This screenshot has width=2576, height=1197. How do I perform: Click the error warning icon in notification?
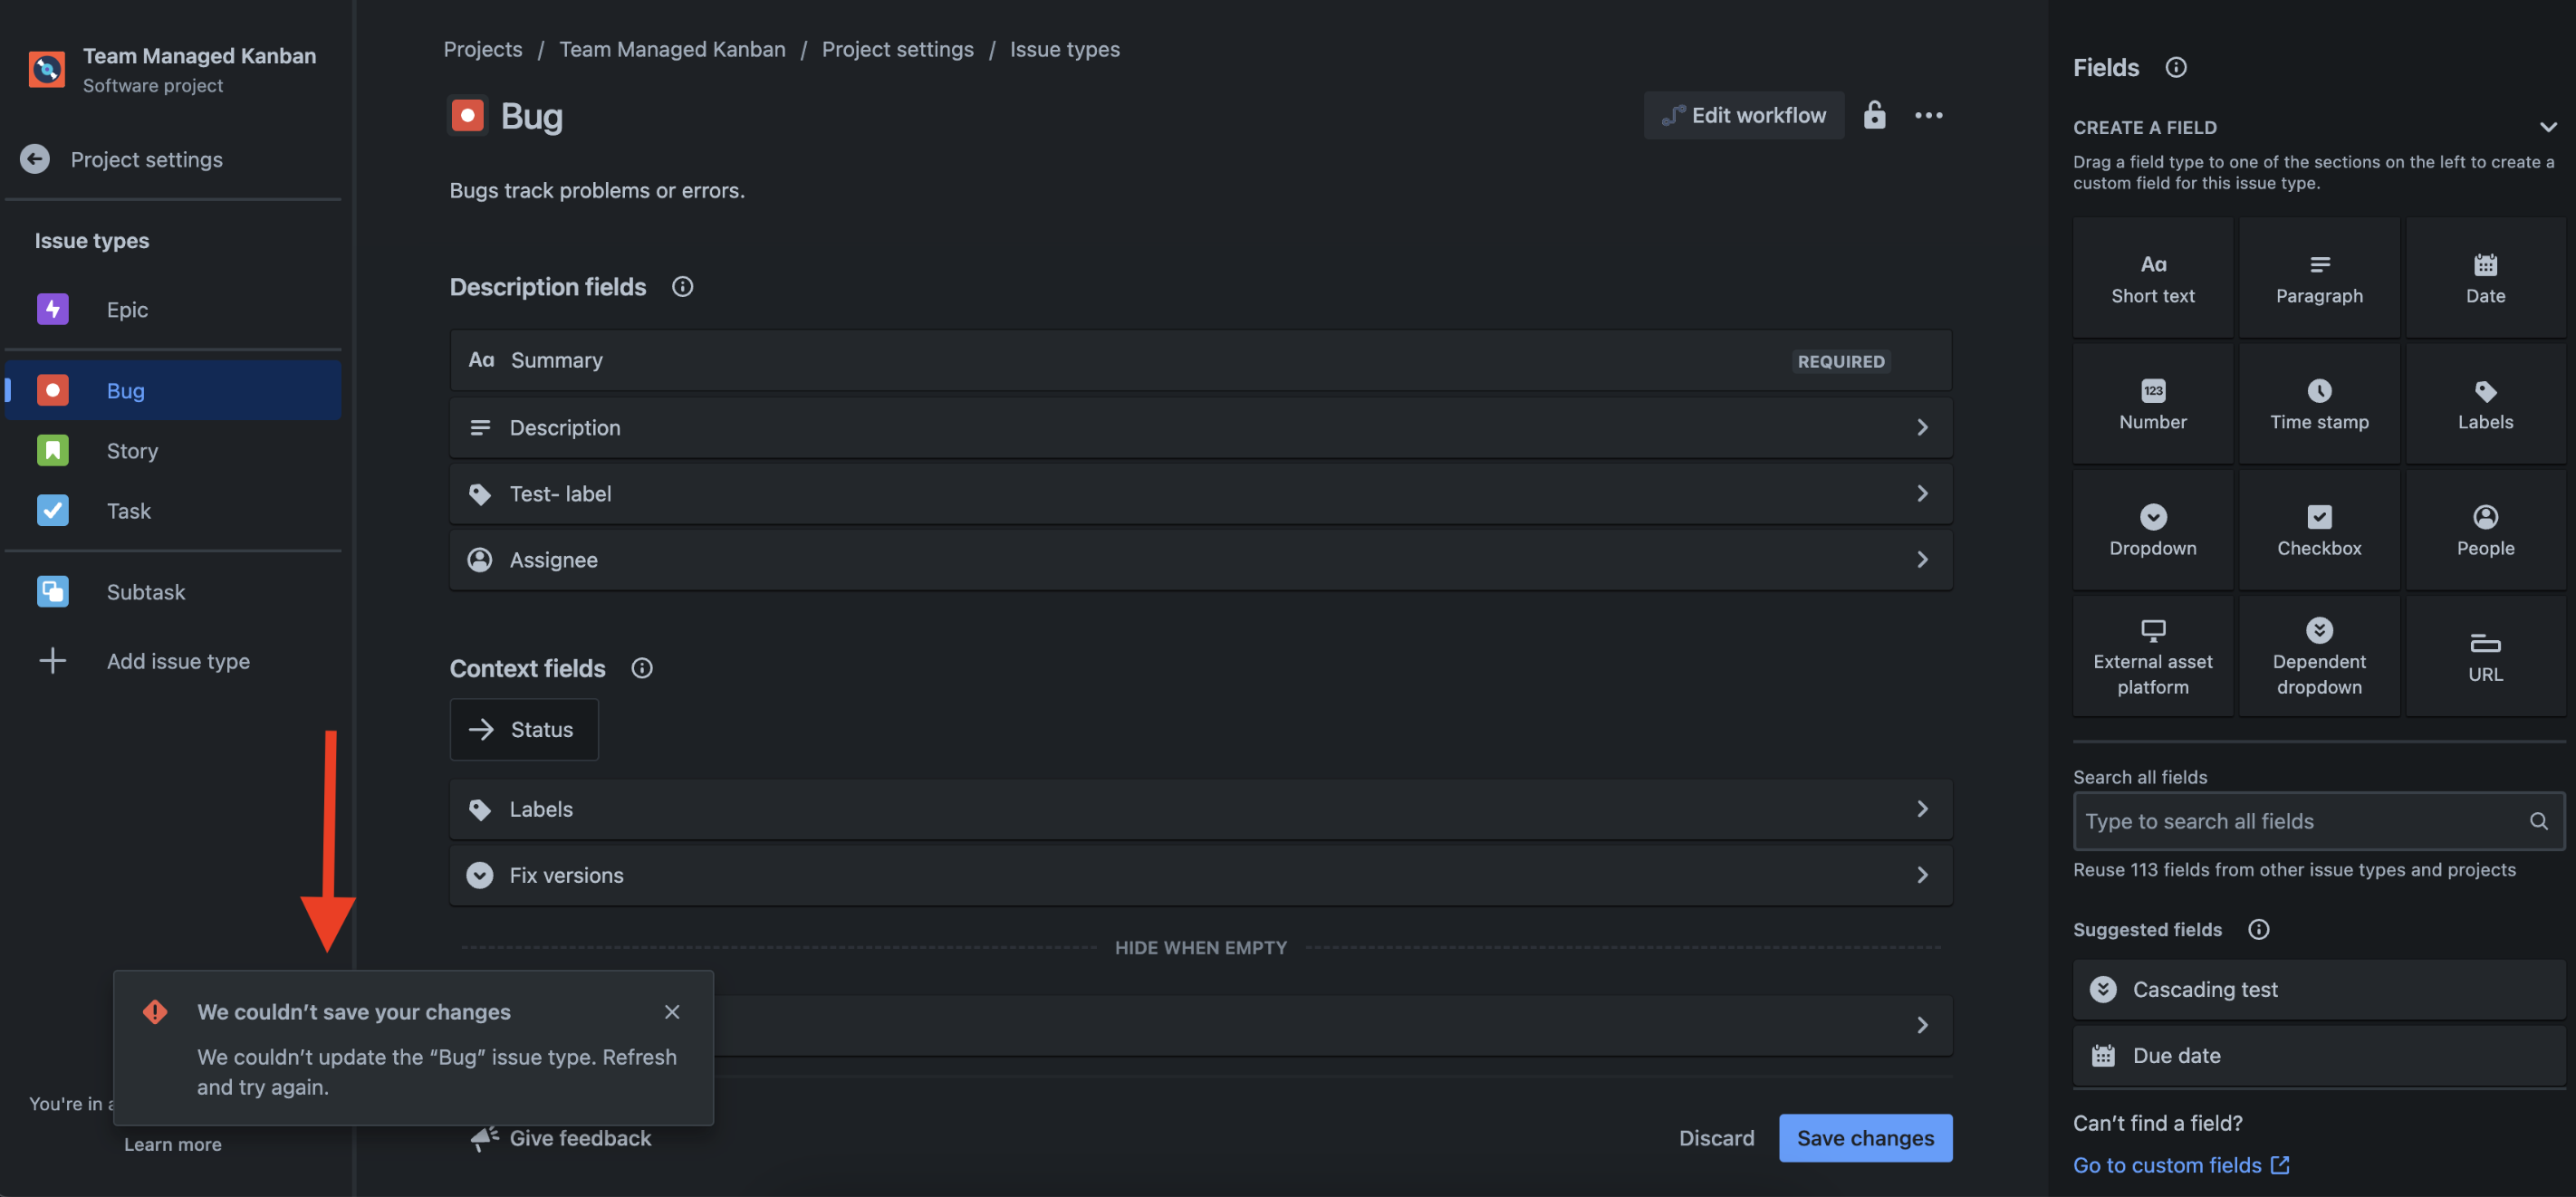(x=155, y=1012)
